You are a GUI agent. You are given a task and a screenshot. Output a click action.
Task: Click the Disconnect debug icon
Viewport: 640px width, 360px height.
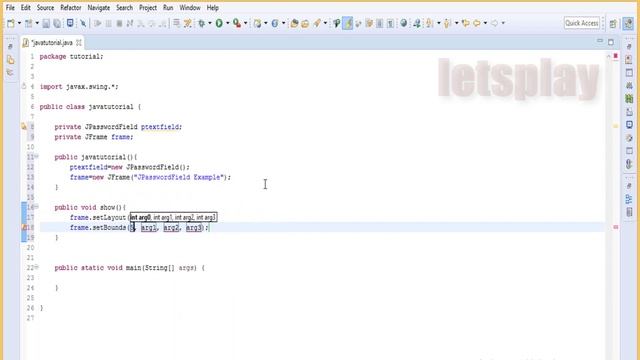[x=130, y=24]
